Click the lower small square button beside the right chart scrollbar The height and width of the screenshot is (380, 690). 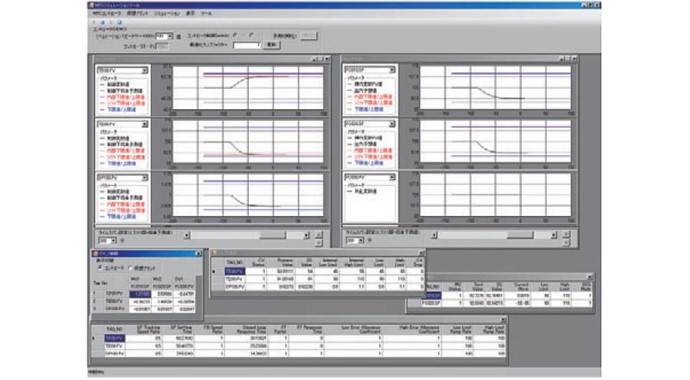[566, 242]
